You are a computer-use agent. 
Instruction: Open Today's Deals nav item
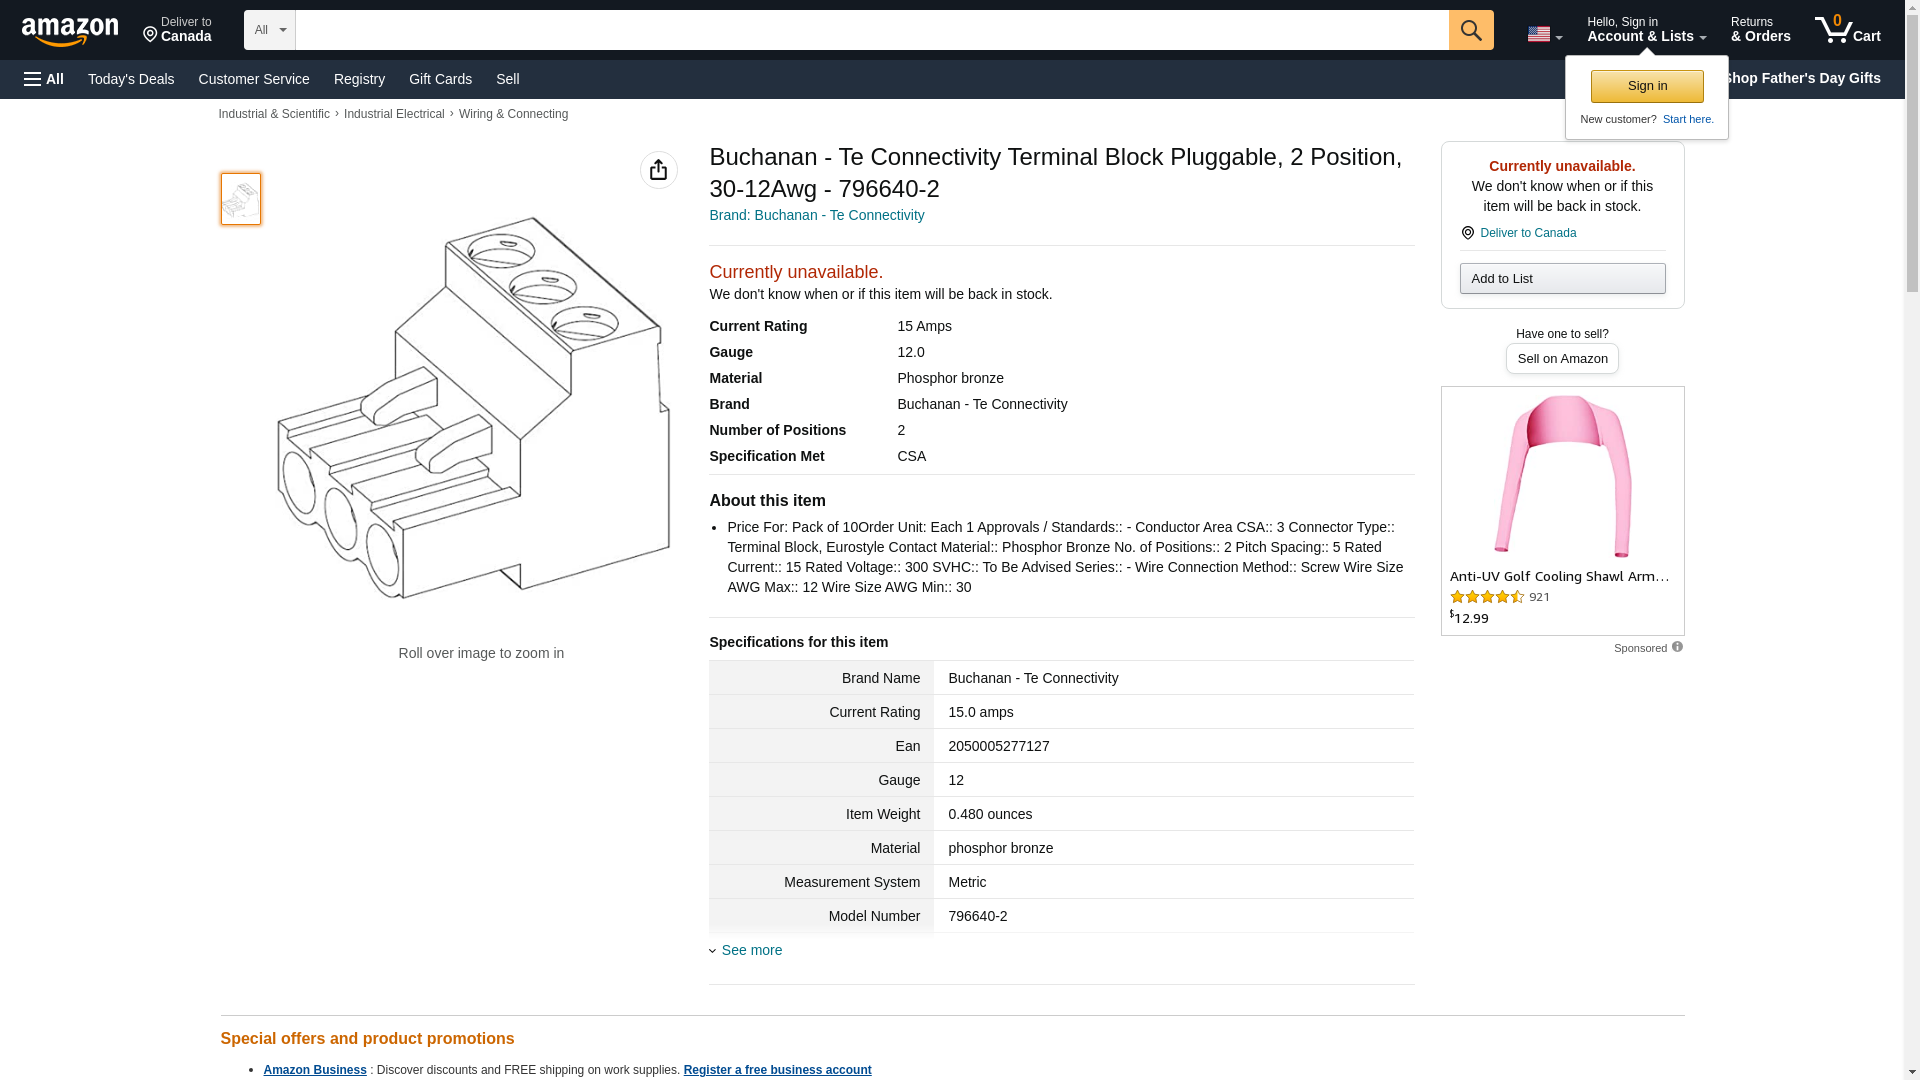[131, 79]
